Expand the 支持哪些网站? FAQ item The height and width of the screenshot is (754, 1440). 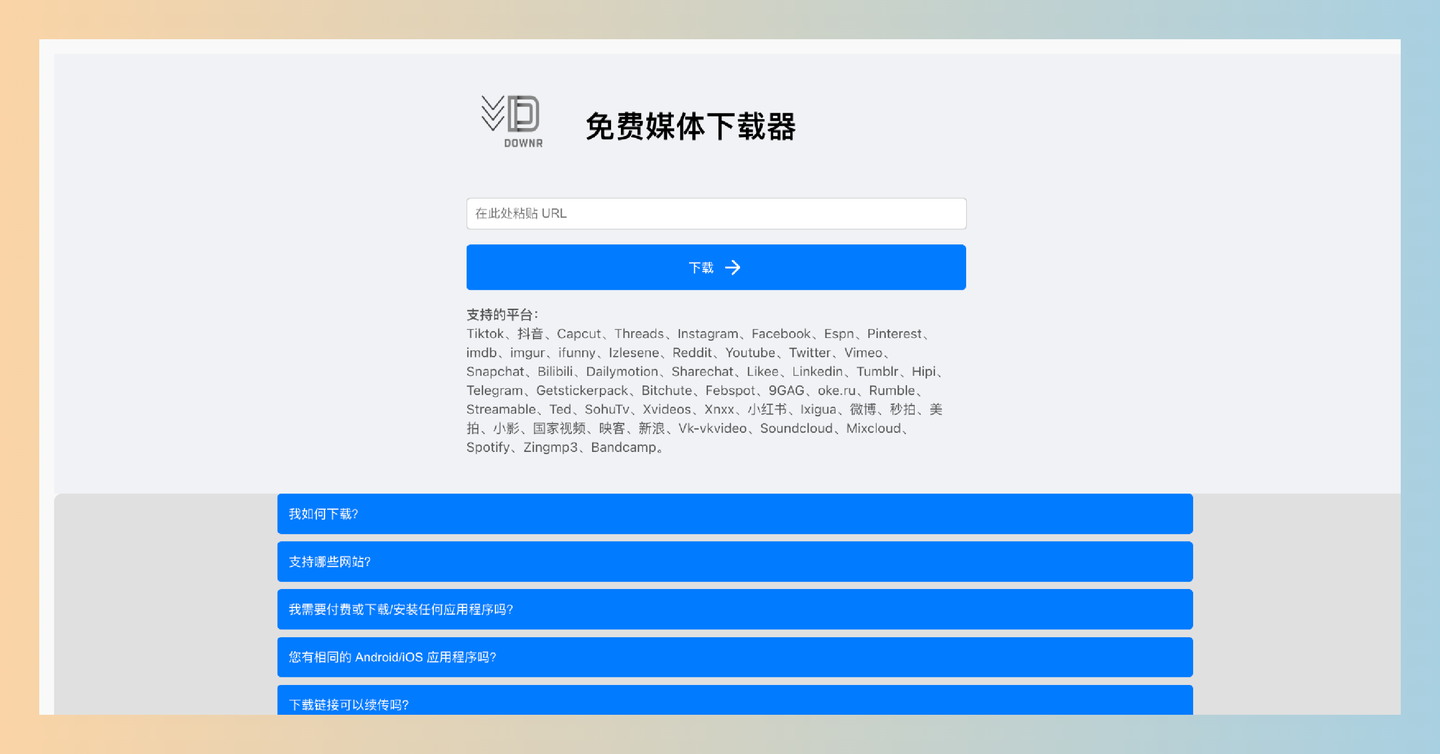(735, 561)
